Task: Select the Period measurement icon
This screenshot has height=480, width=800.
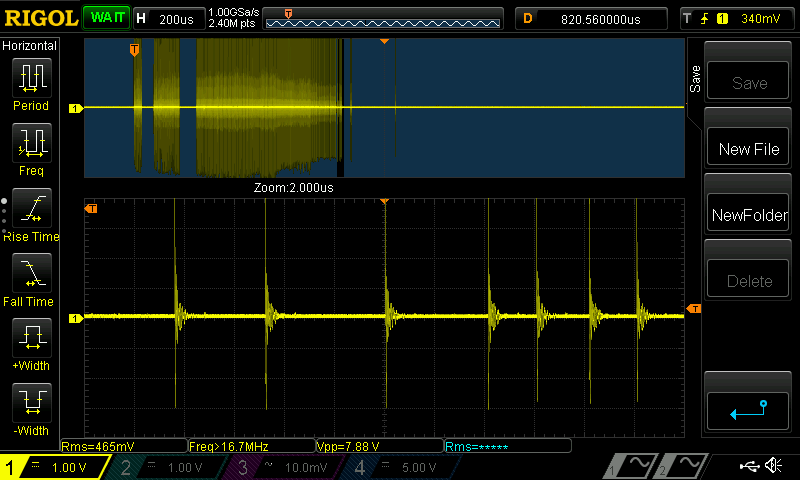Action: [x=32, y=77]
